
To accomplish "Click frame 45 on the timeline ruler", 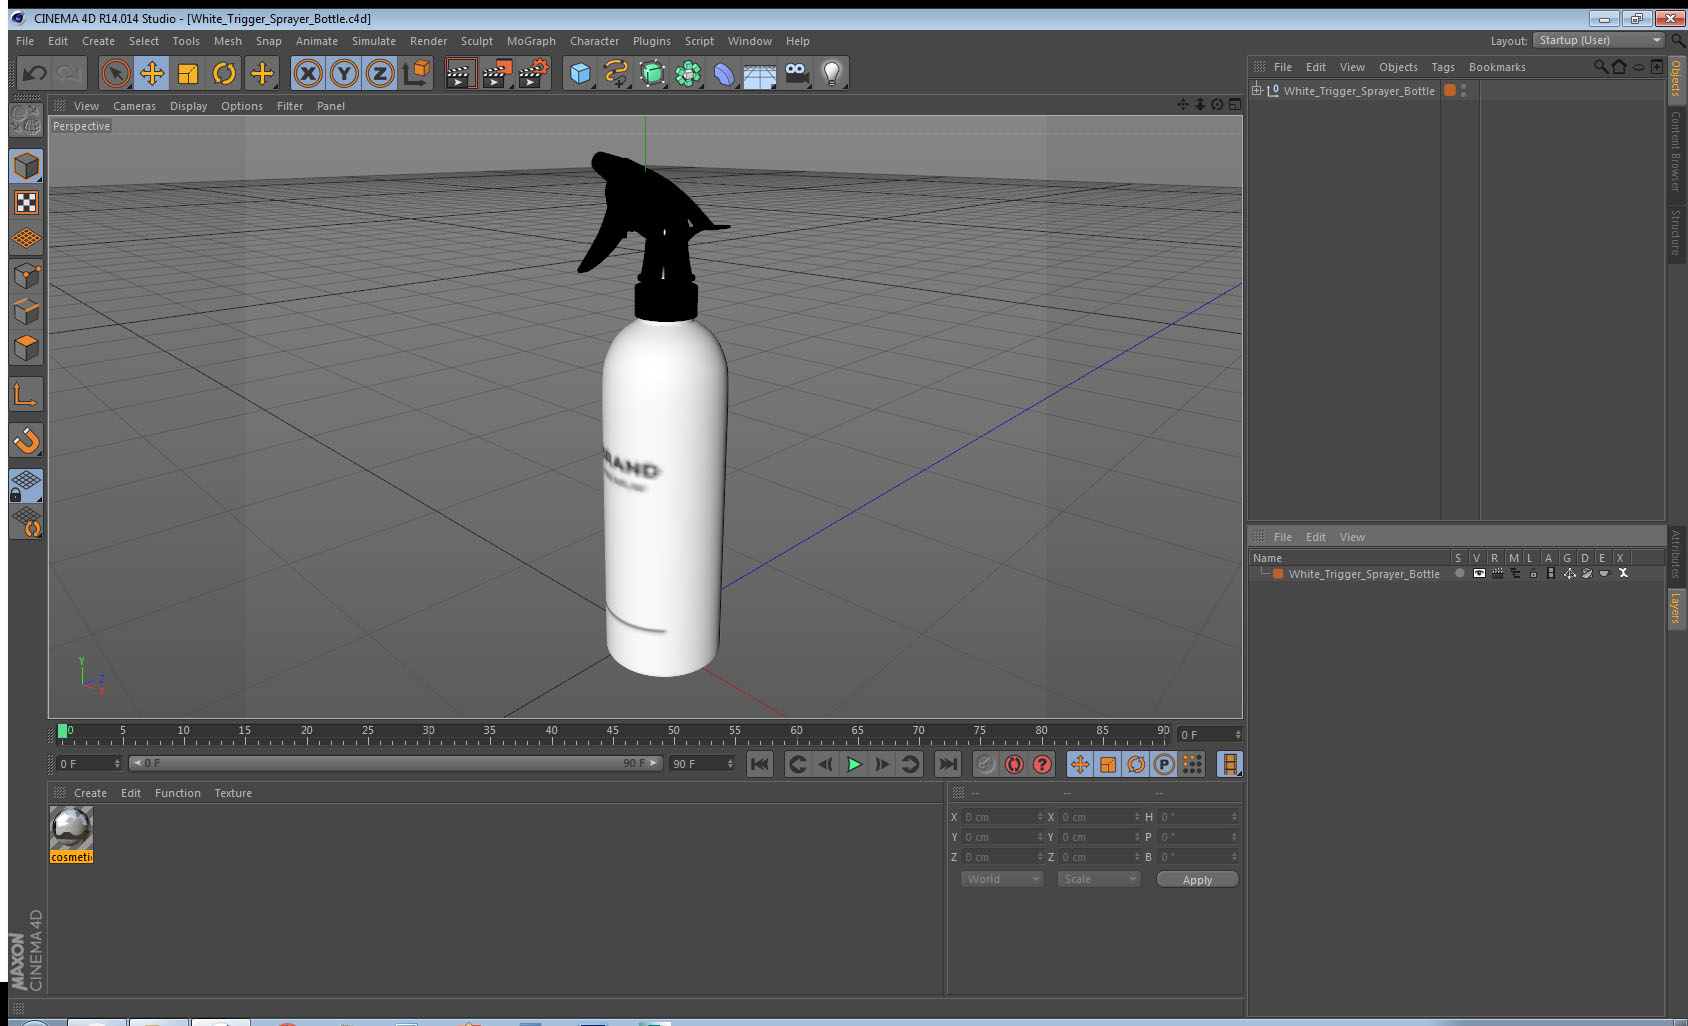I will 612,732.
